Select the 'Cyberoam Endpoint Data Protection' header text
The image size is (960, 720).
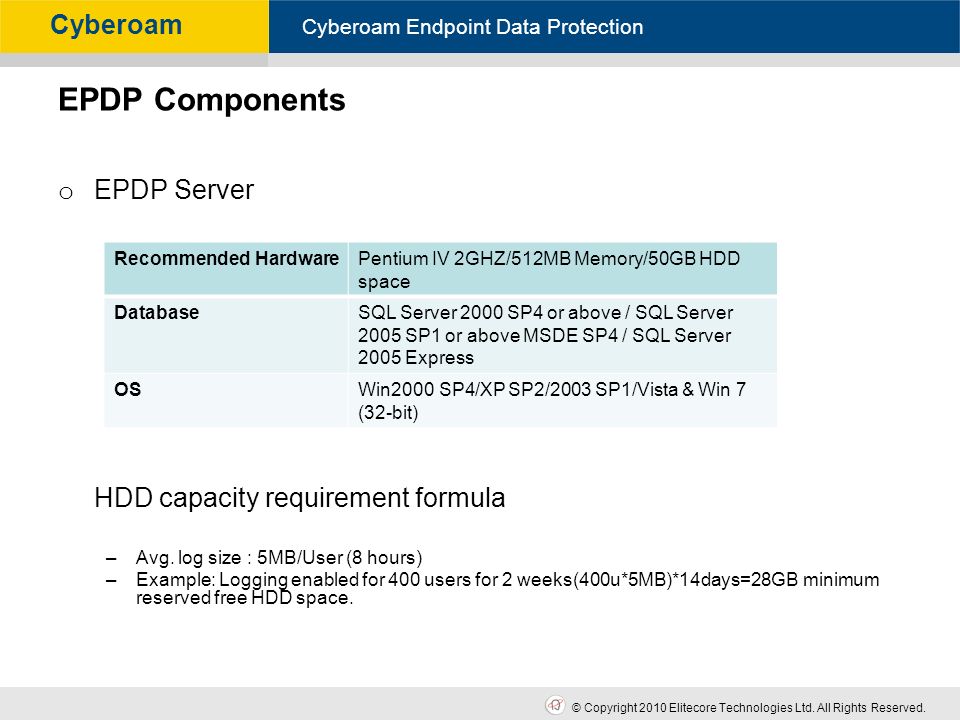472,27
